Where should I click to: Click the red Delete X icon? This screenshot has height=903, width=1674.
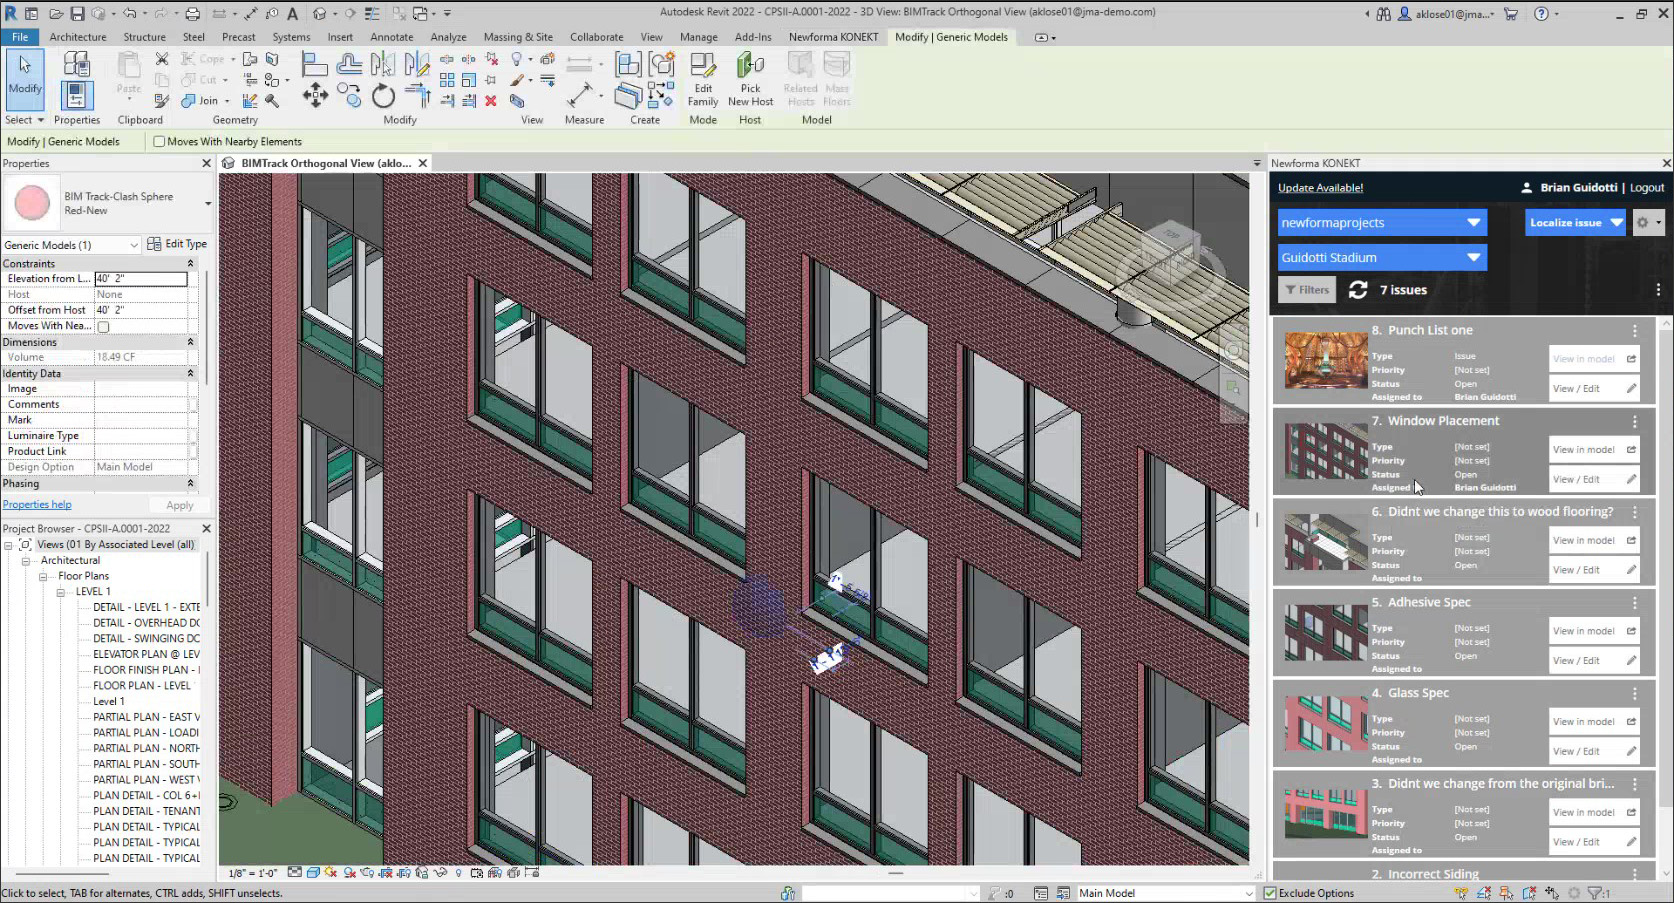pos(491,100)
